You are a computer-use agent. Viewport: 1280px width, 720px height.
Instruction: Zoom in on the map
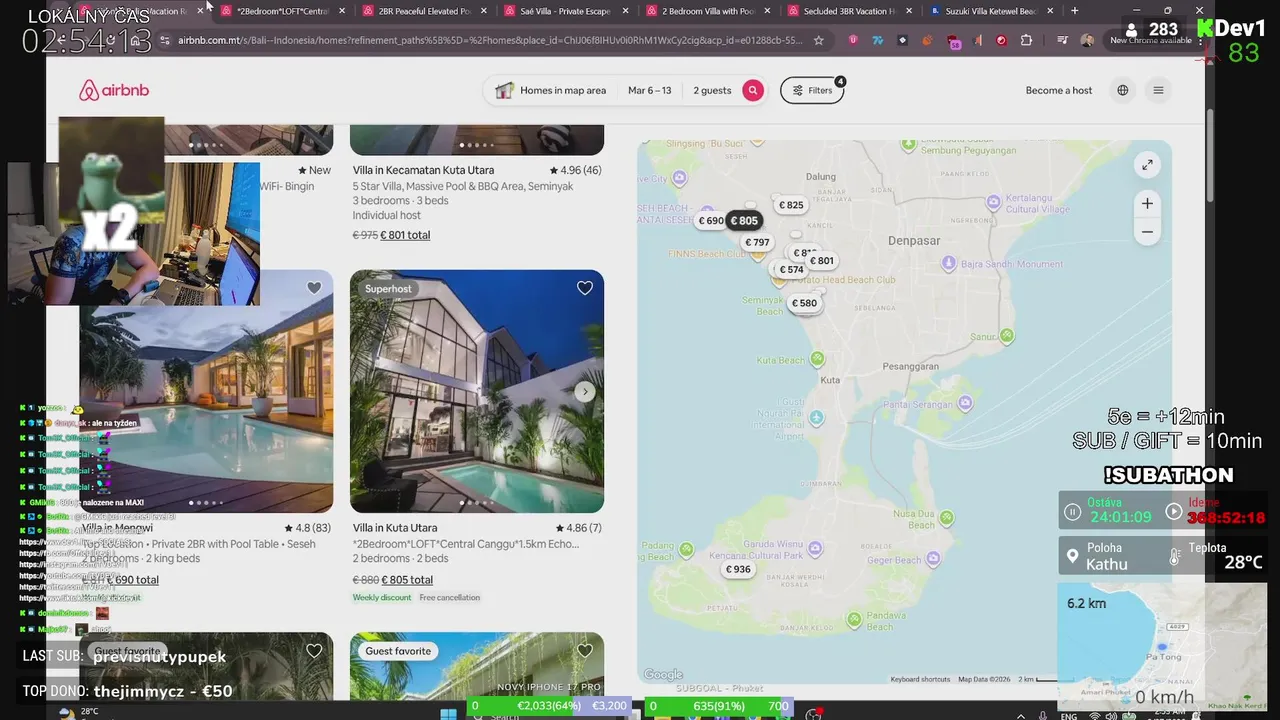[x=1147, y=203]
